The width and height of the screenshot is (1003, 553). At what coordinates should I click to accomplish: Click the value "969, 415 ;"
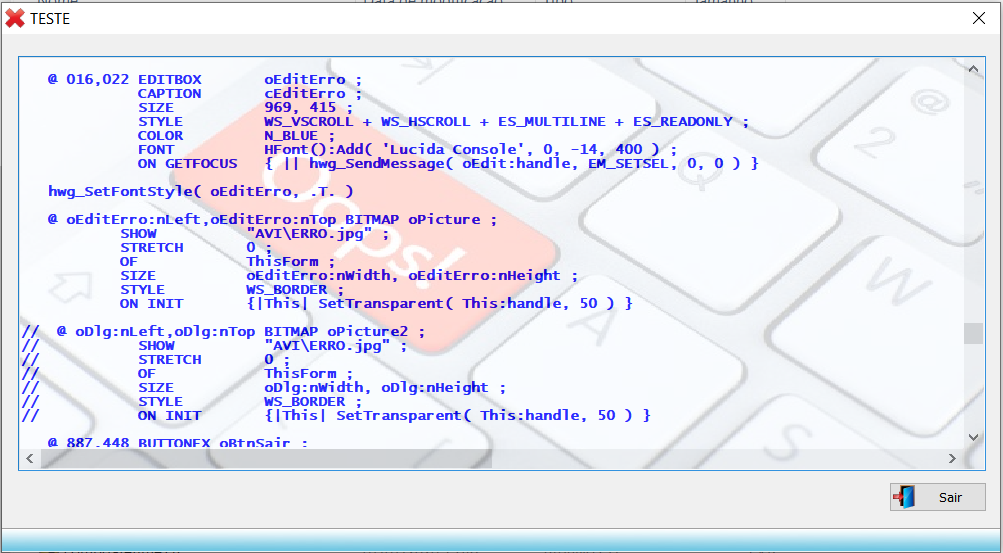click(x=309, y=108)
